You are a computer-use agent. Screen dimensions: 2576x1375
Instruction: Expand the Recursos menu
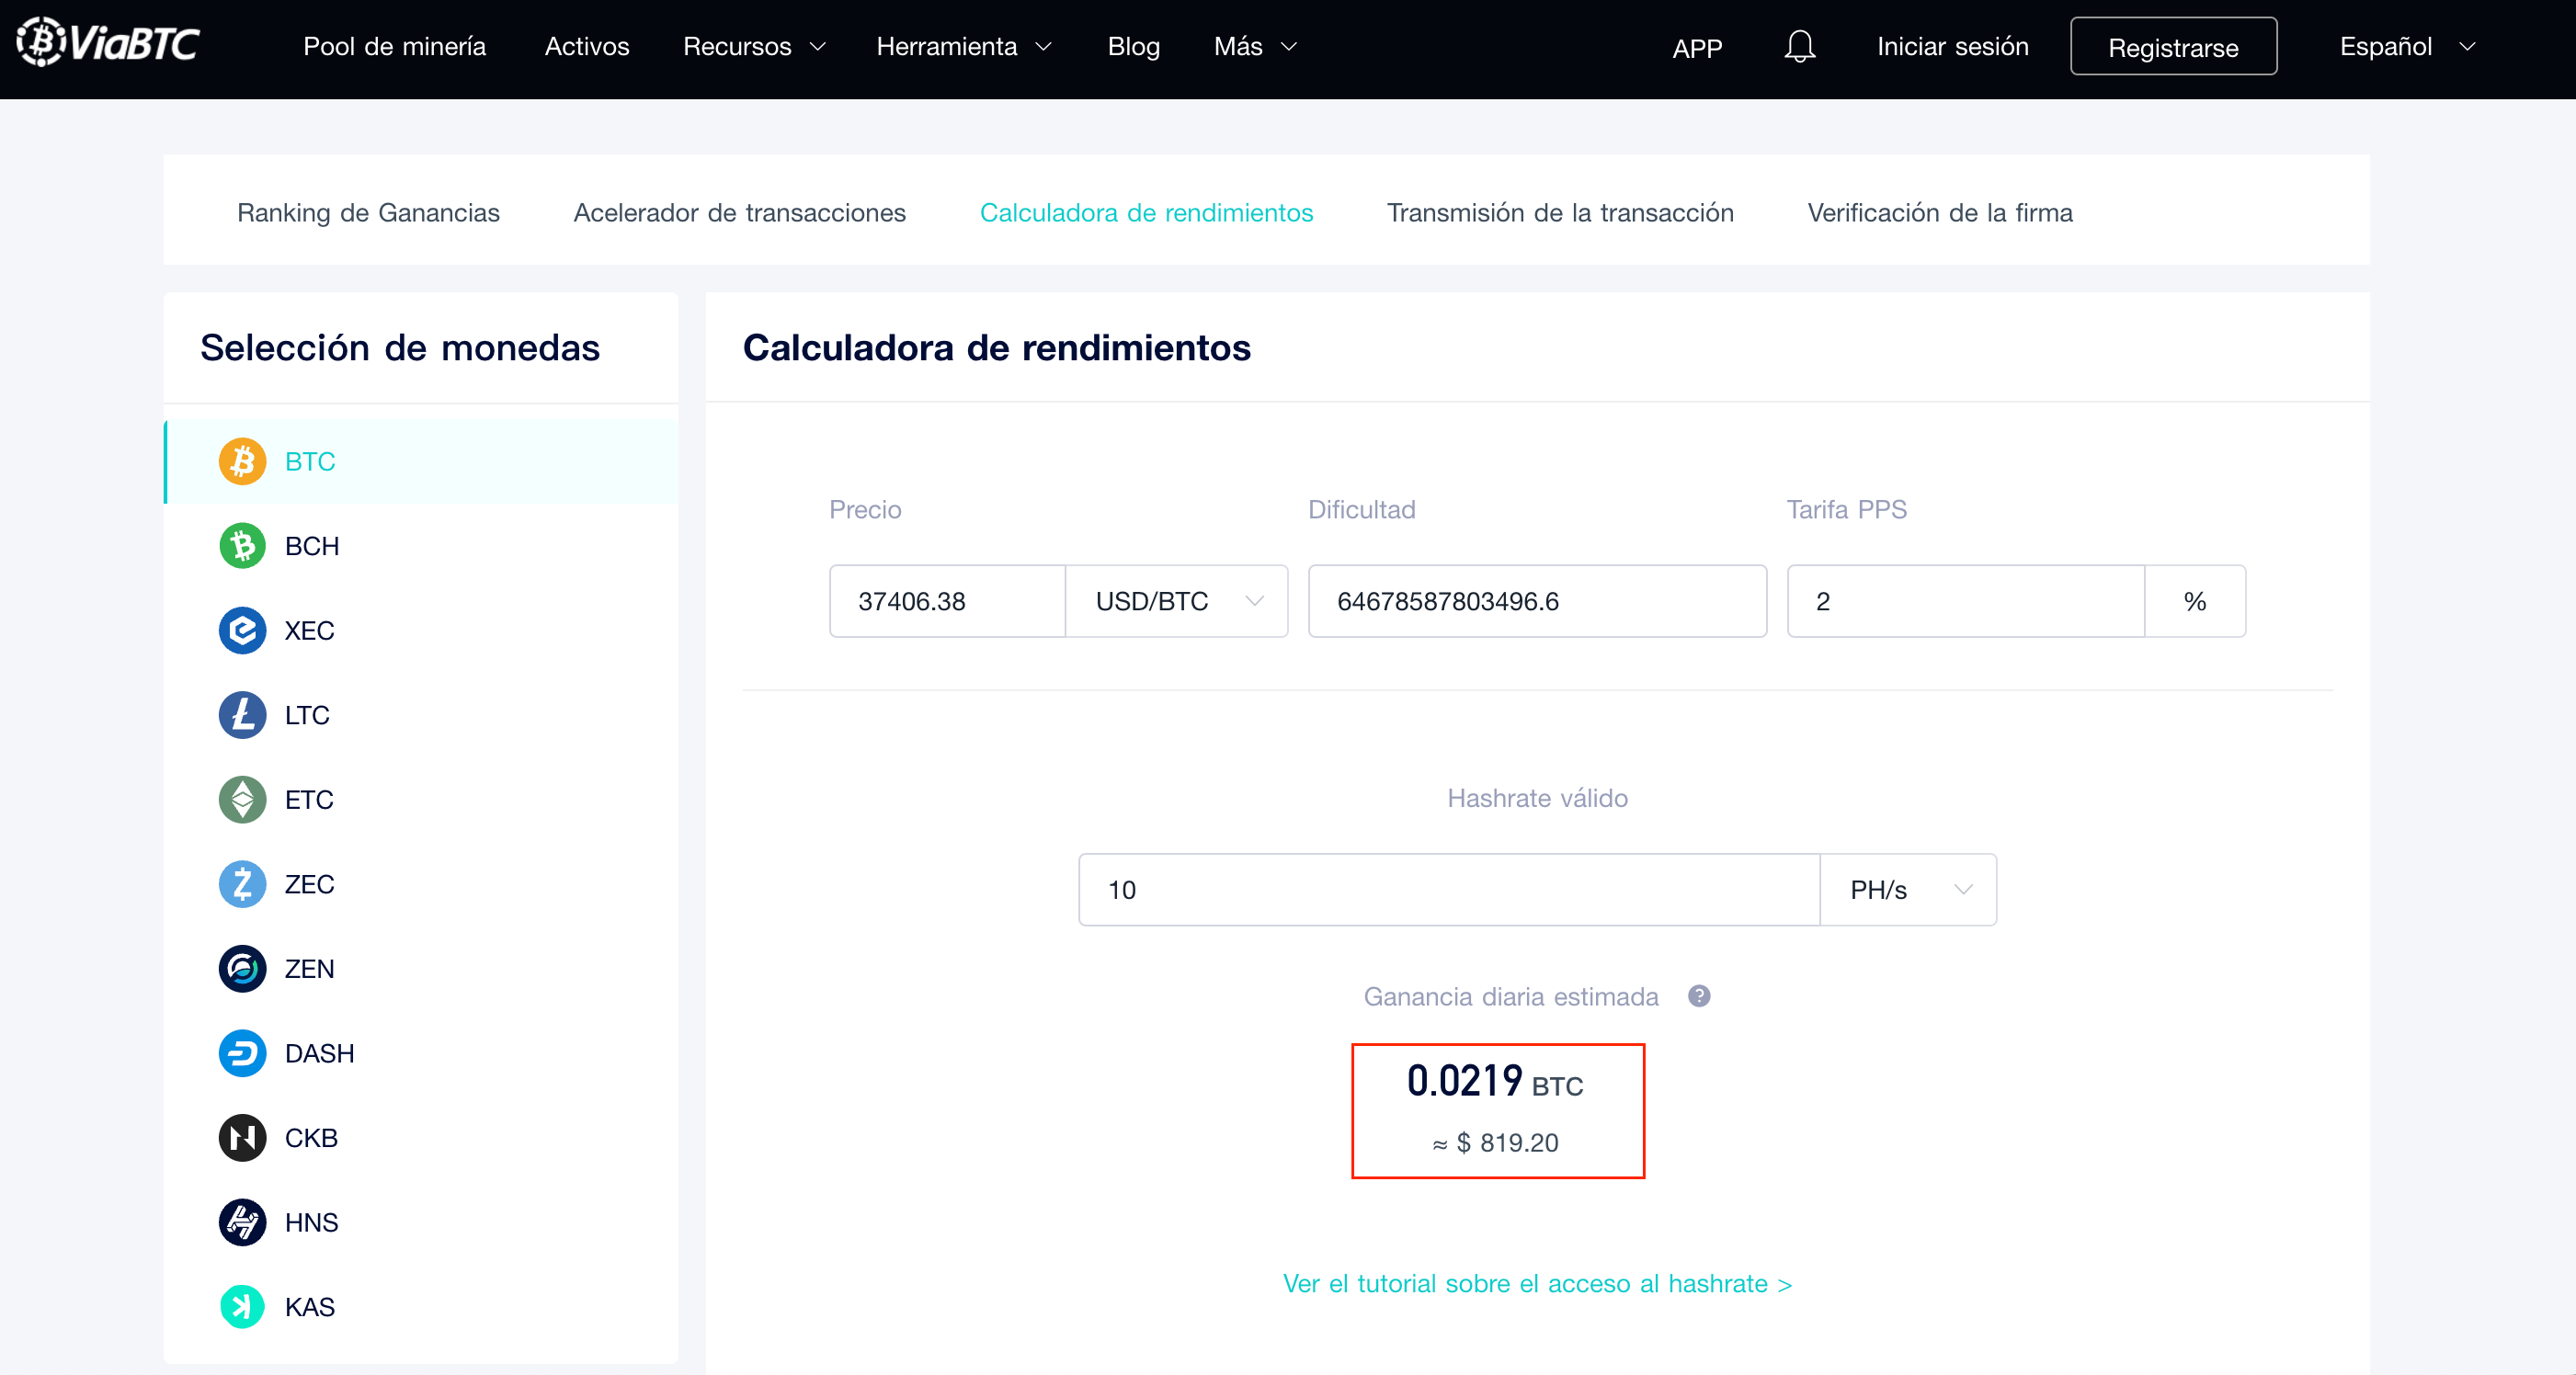[x=755, y=46]
